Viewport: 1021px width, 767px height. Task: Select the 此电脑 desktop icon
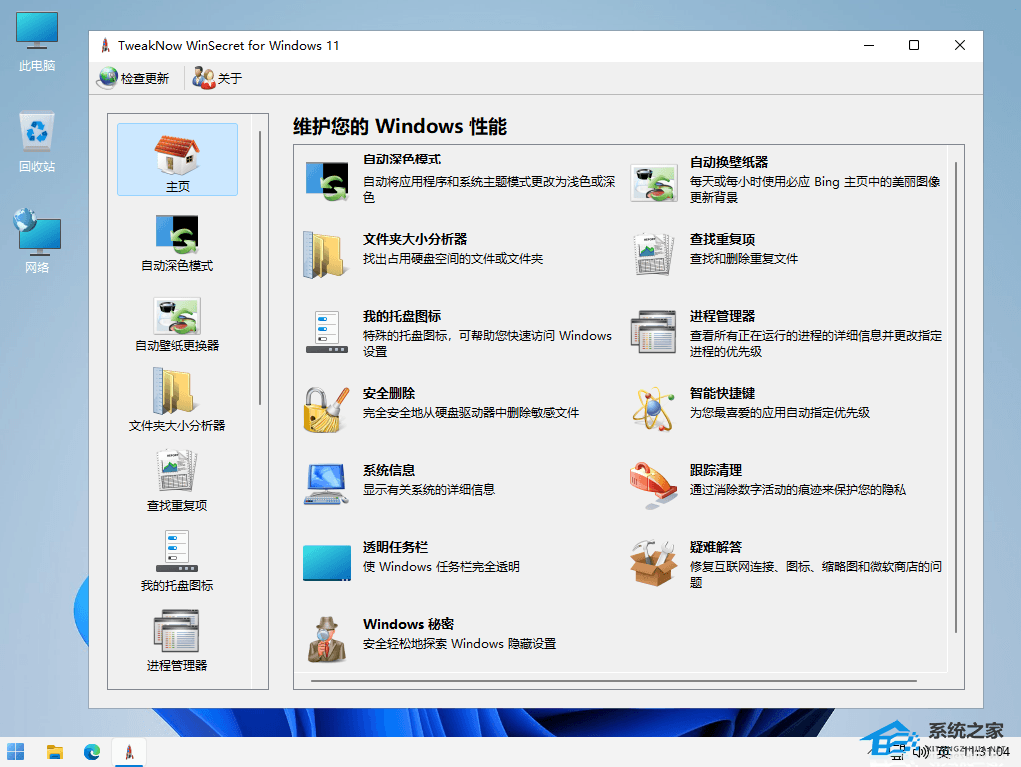click(37, 42)
